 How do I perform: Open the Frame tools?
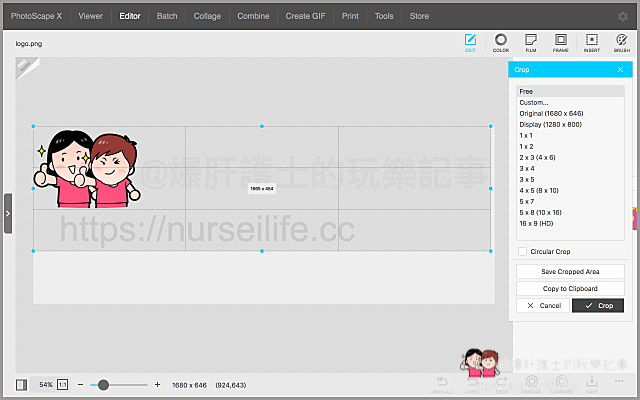(560, 43)
